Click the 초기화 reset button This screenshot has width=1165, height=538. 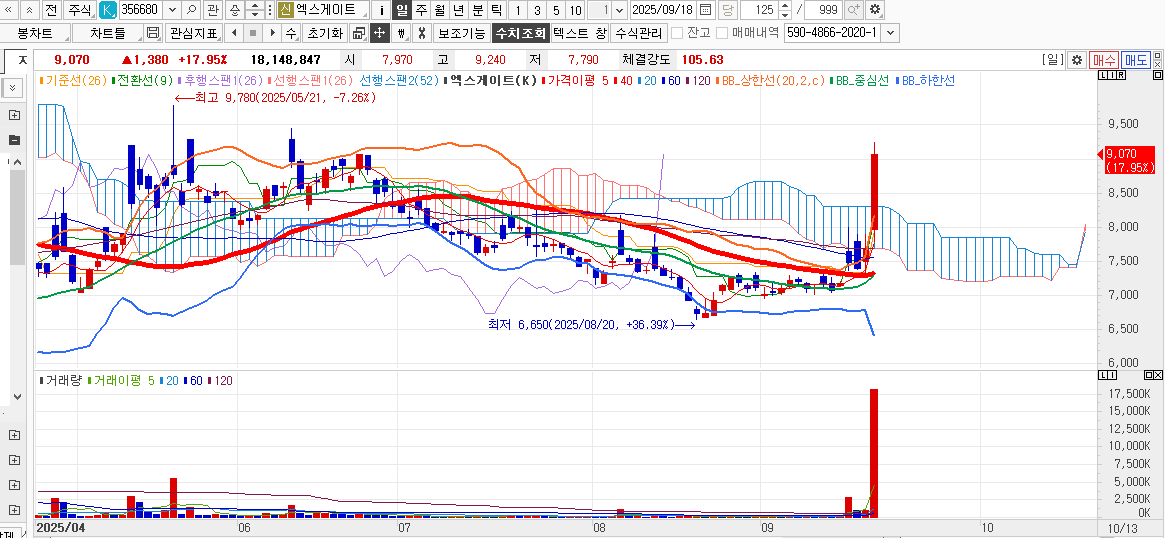[x=323, y=33]
